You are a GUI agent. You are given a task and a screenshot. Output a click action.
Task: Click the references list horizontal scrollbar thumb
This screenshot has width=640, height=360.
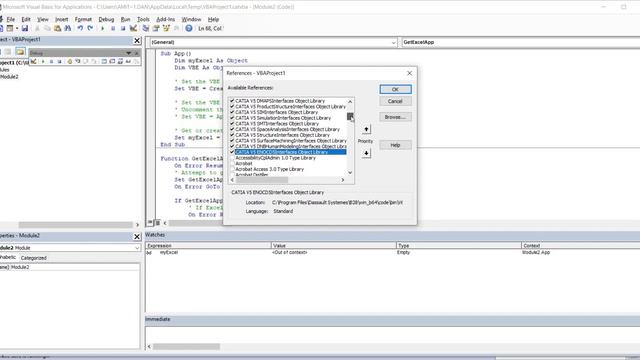tap(262, 180)
